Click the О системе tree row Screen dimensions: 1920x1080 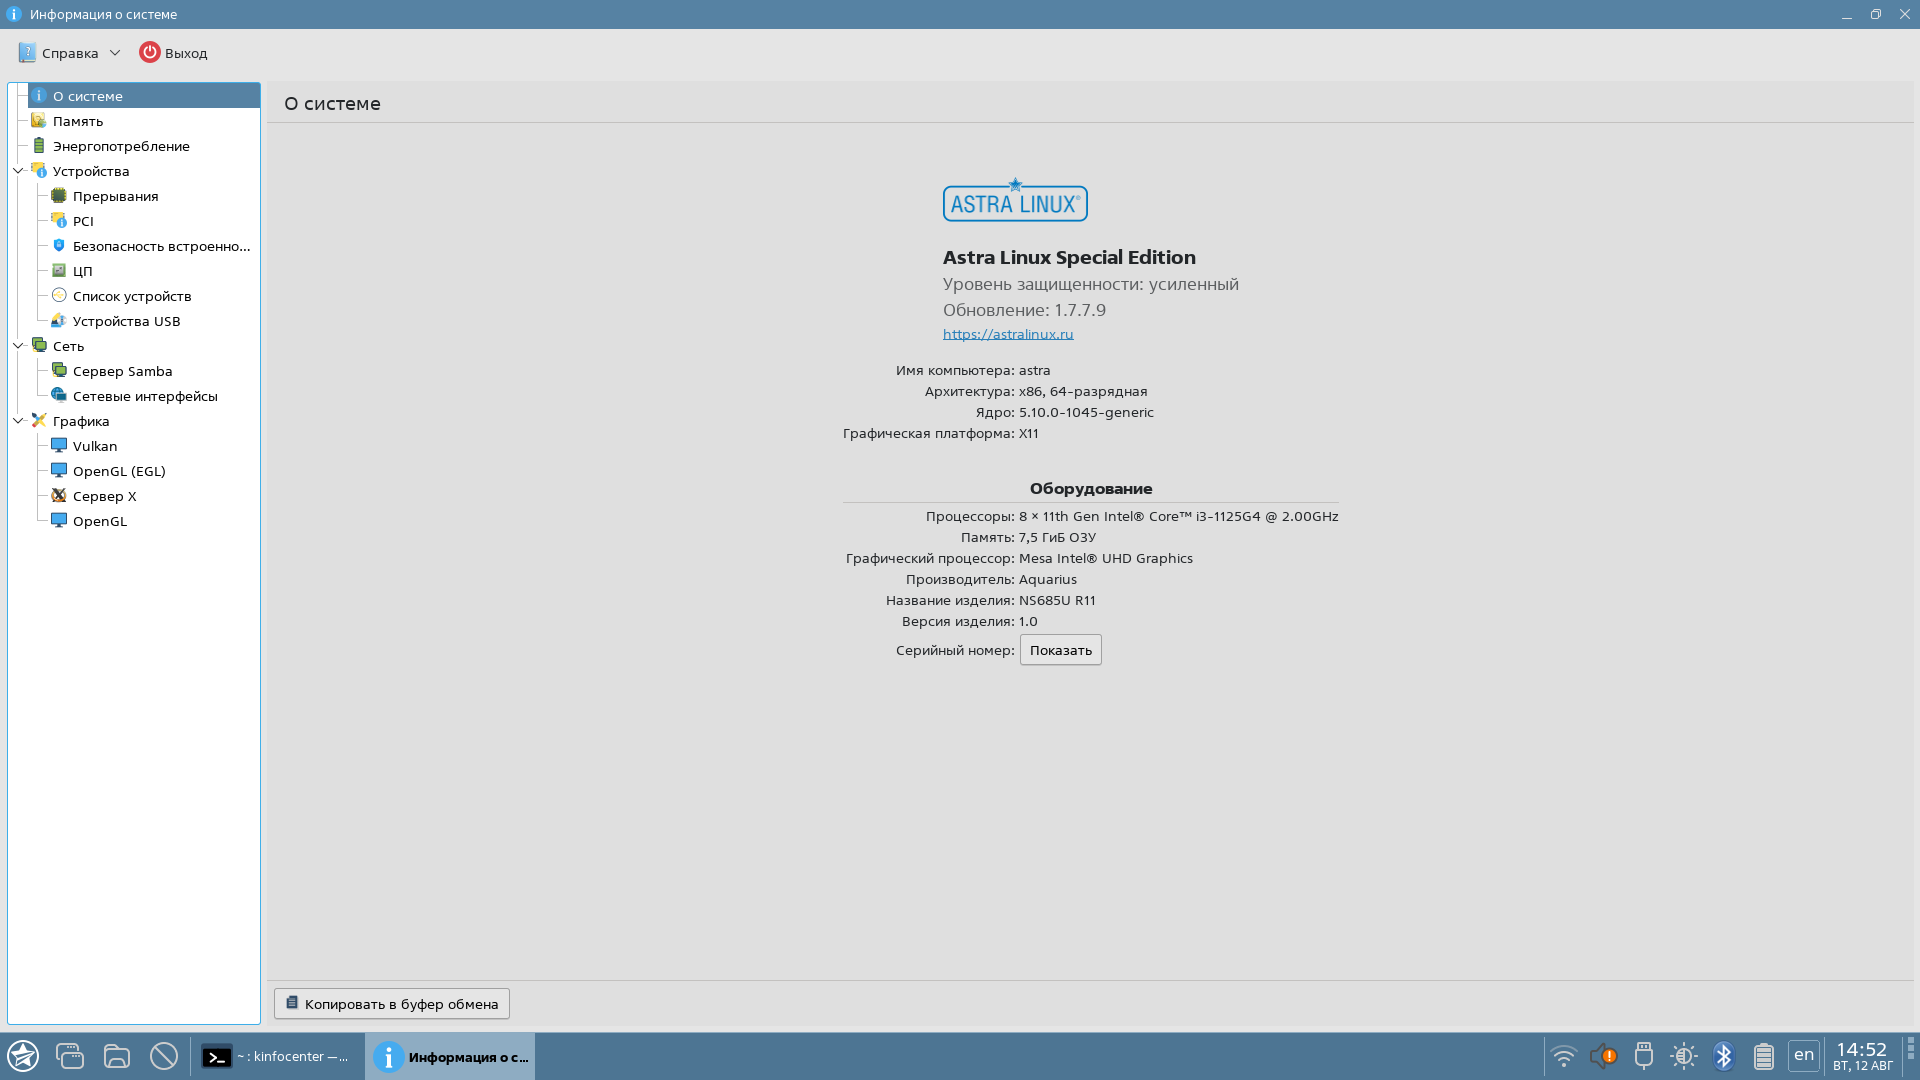point(143,96)
